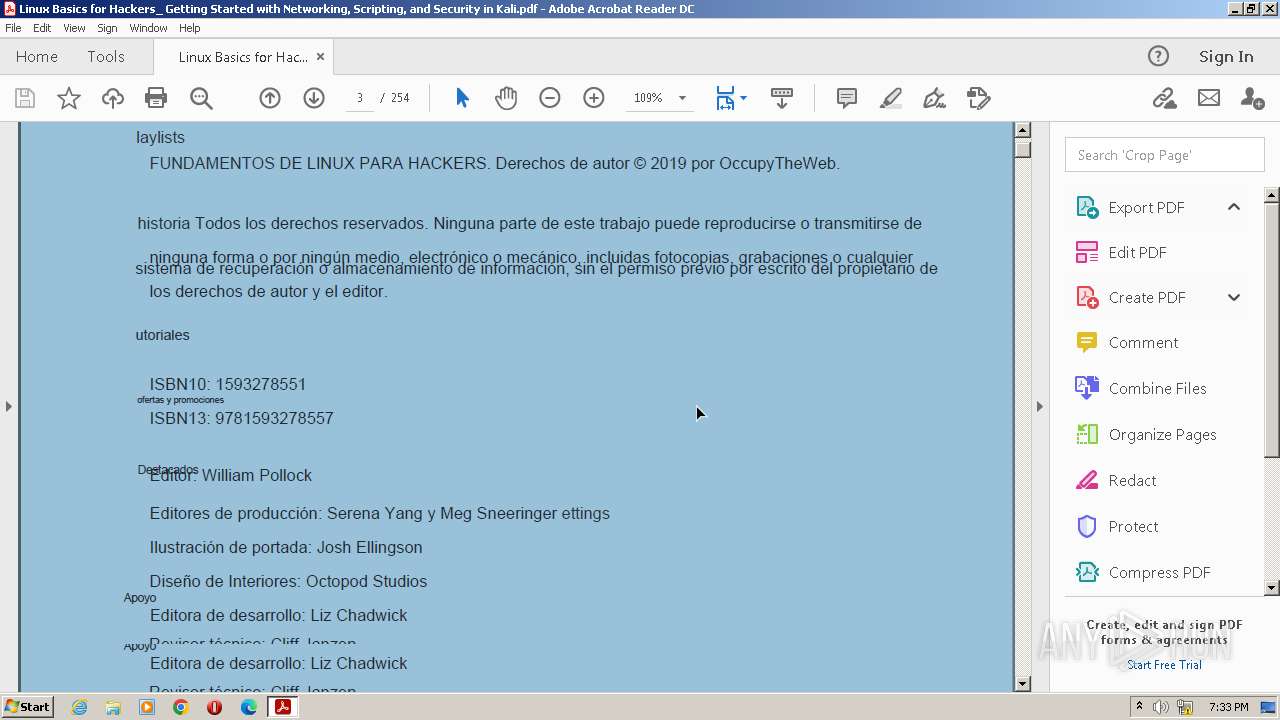Activate the Hand pan tool

click(506, 98)
